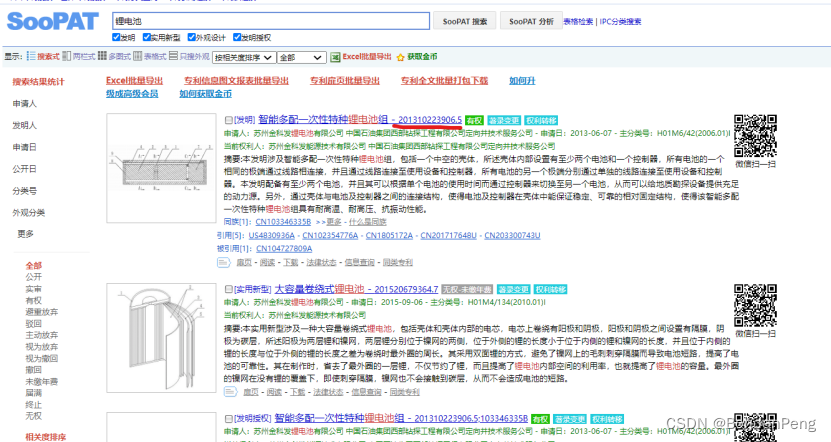The image size is (831, 442).
Task: Filter results by 驳回 status
Action: click(x=33, y=324)
